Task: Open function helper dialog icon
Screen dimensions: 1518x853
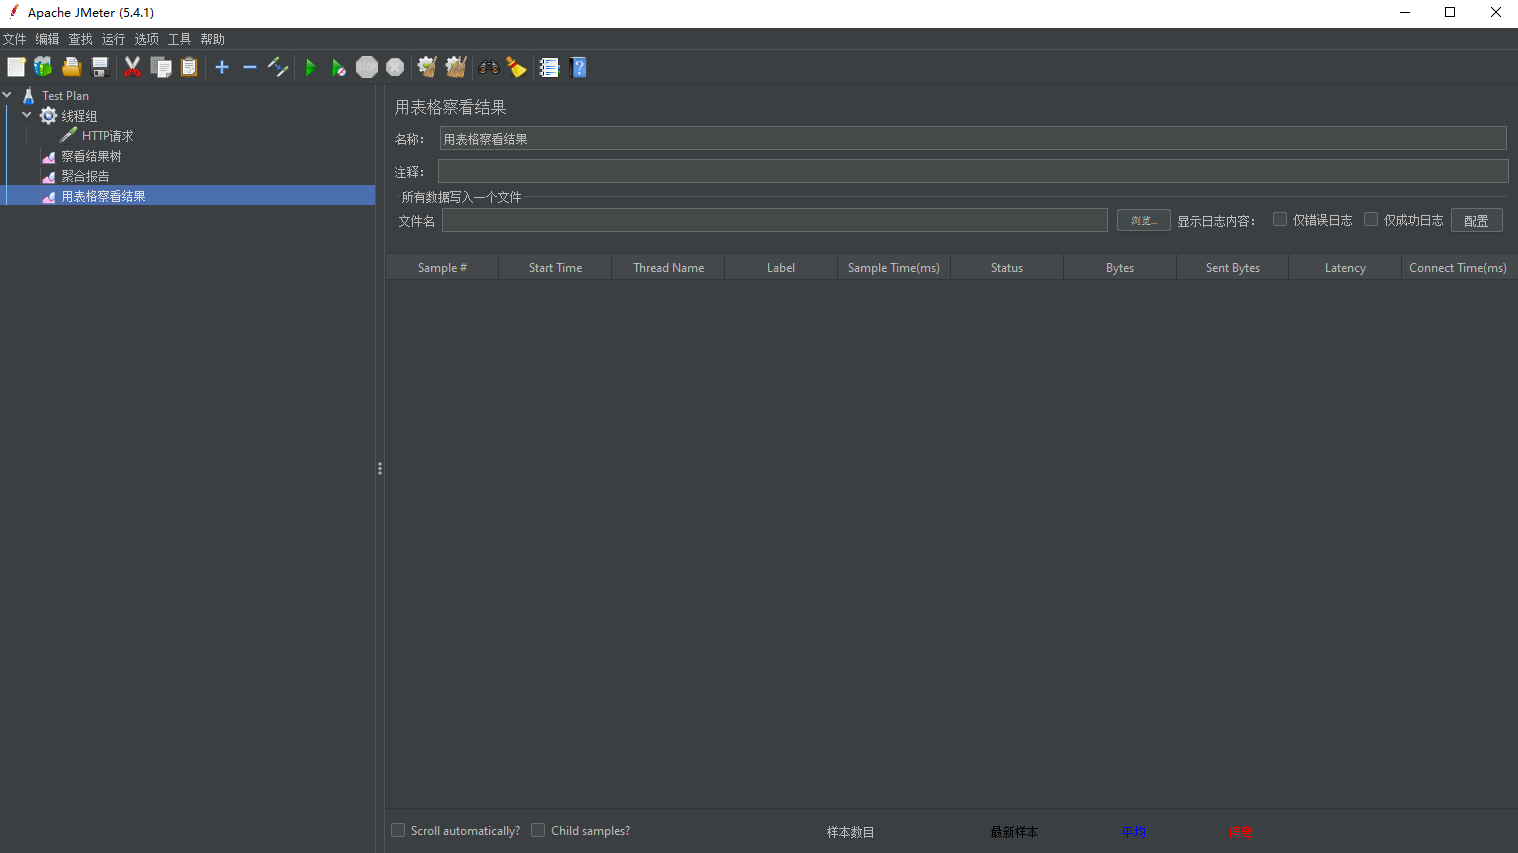Action: 549,67
